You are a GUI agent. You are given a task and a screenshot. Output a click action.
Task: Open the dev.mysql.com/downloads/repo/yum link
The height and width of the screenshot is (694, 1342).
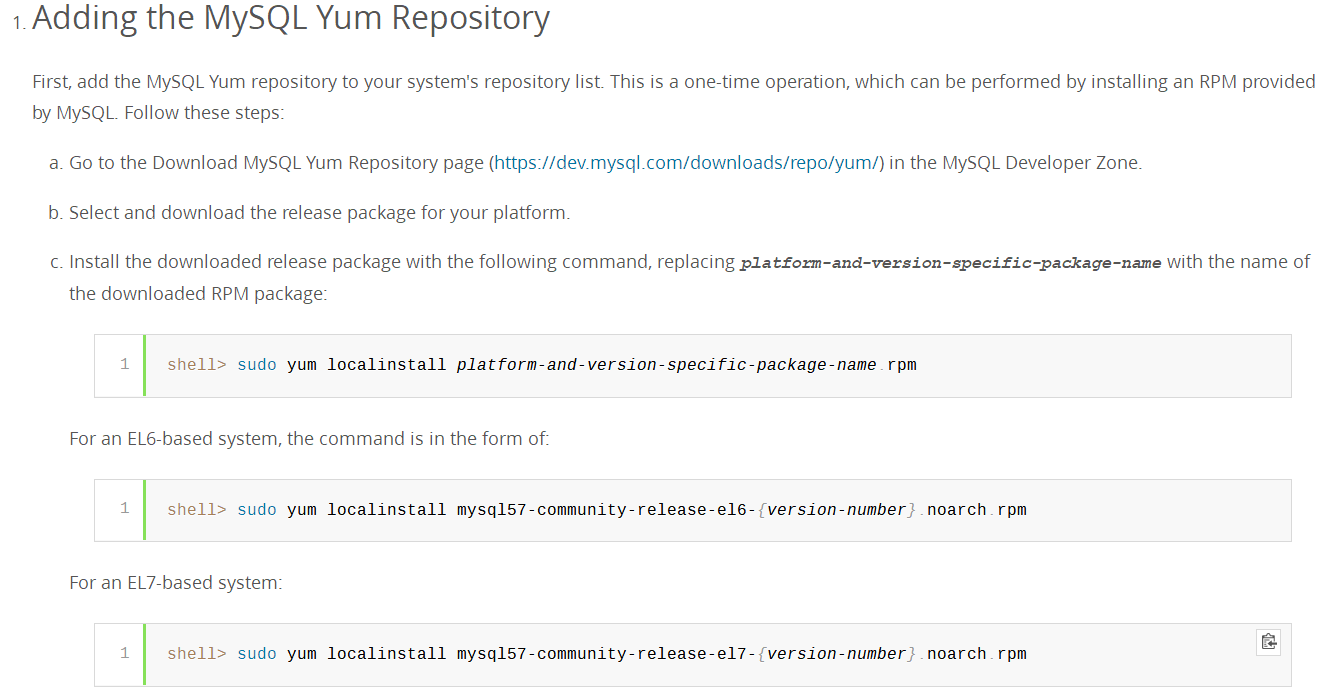point(686,162)
